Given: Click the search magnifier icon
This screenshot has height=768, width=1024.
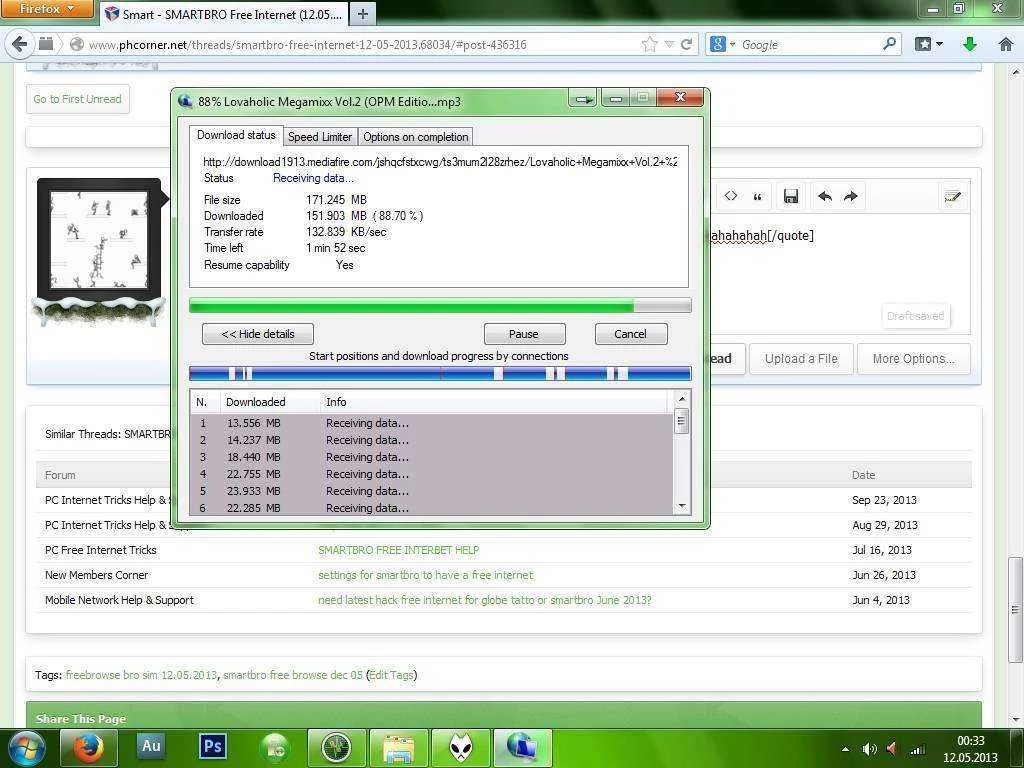Looking at the screenshot, I should click(x=889, y=44).
